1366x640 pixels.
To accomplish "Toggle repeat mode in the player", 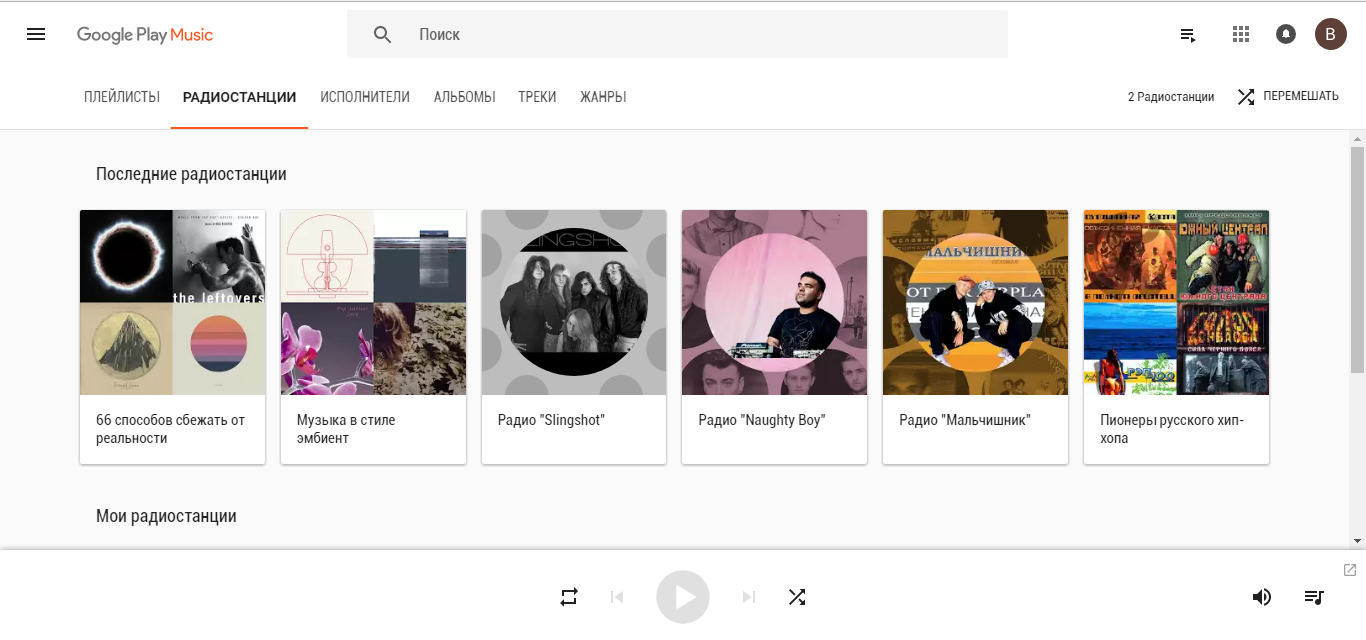I will pyautogui.click(x=569, y=597).
